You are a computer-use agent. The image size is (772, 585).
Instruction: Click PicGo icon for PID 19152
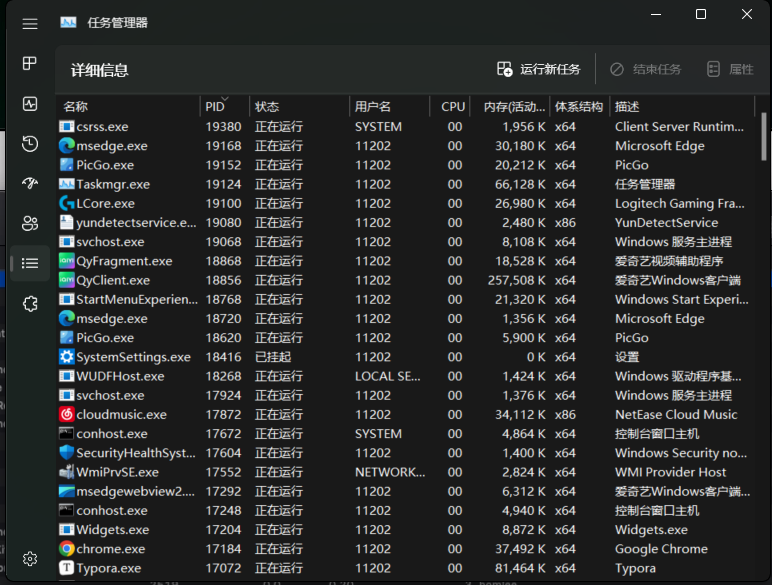66,165
